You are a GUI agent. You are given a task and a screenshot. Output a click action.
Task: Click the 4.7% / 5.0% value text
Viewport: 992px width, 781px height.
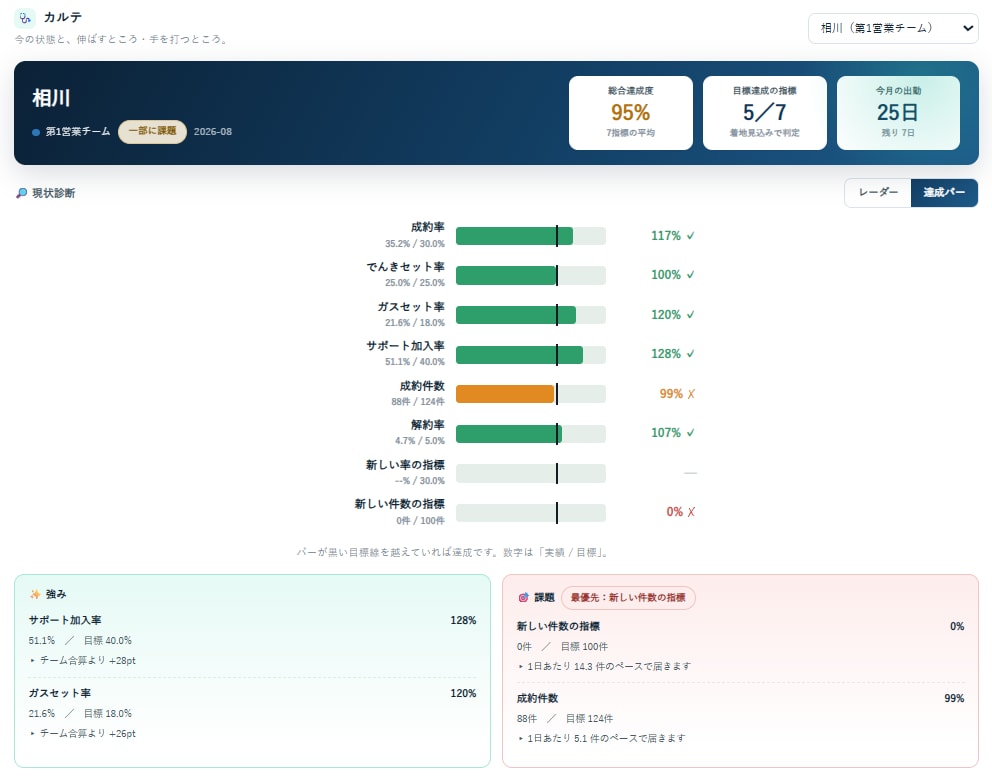tap(419, 440)
